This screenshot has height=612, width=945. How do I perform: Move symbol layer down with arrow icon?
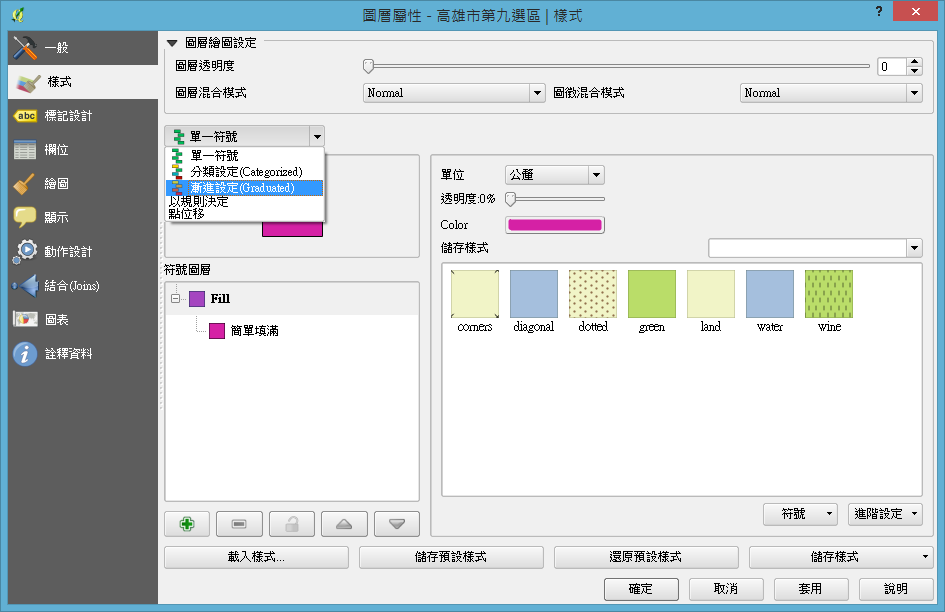[x=397, y=524]
